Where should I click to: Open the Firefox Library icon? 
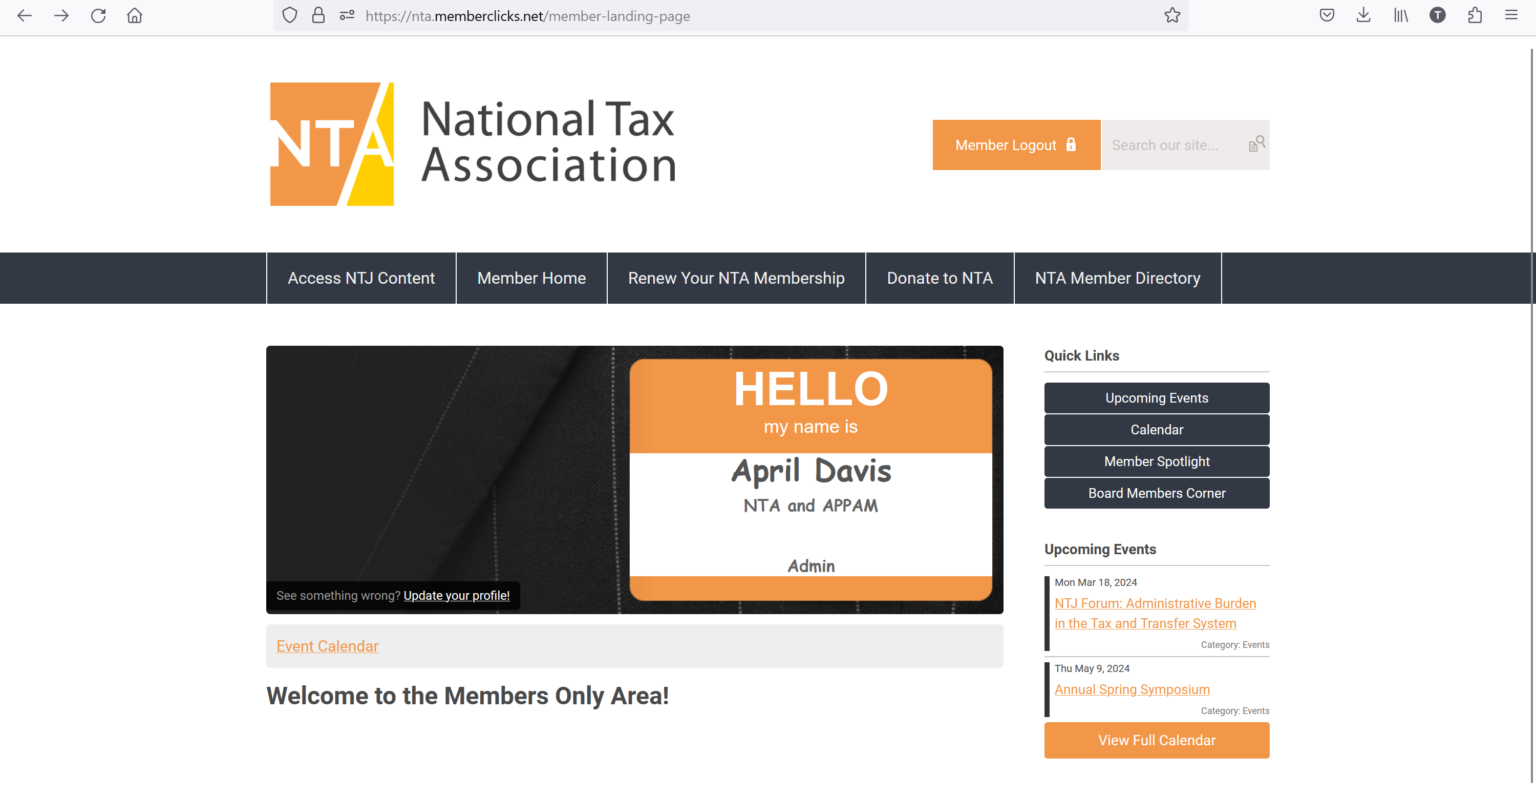coord(1400,15)
